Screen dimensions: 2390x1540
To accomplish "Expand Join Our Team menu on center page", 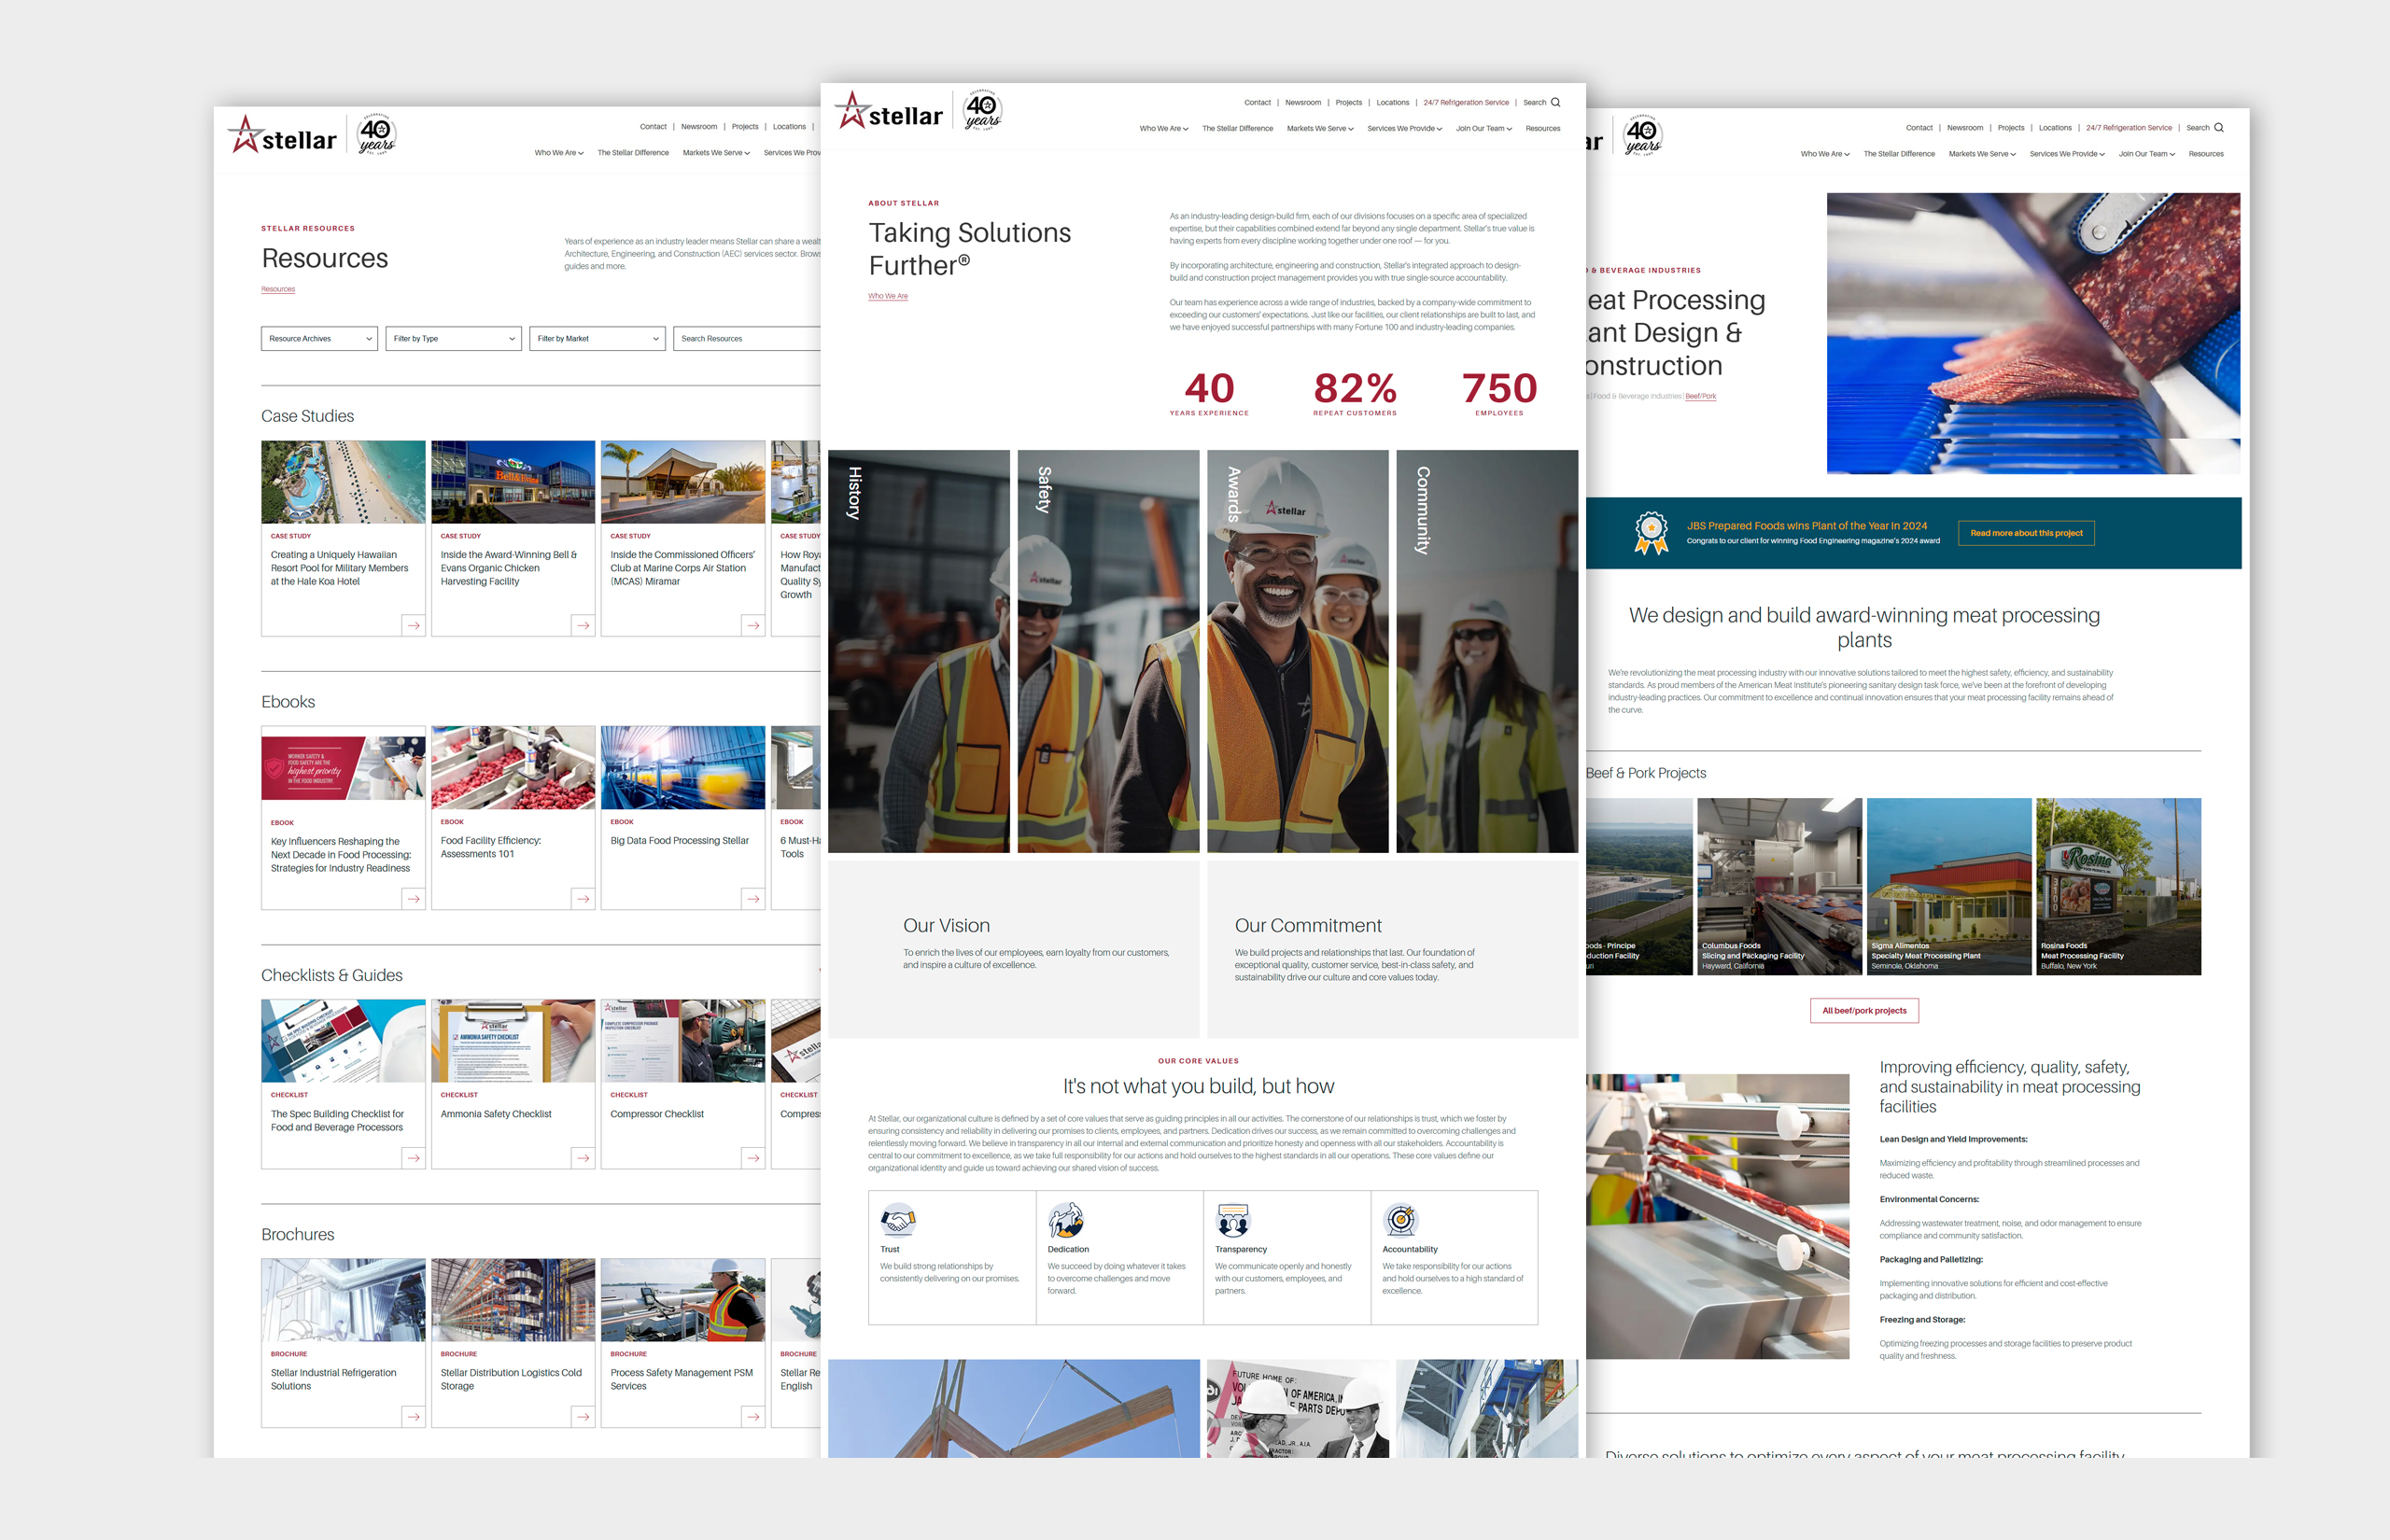I will coord(1484,128).
